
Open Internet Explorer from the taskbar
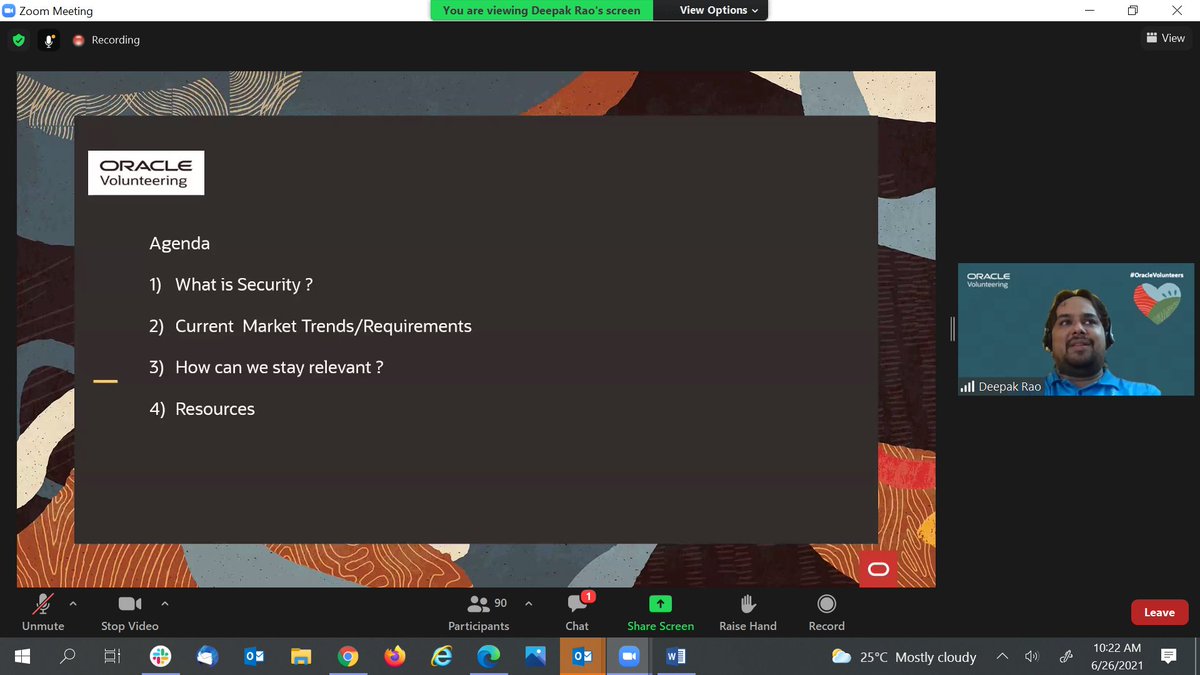tap(441, 657)
